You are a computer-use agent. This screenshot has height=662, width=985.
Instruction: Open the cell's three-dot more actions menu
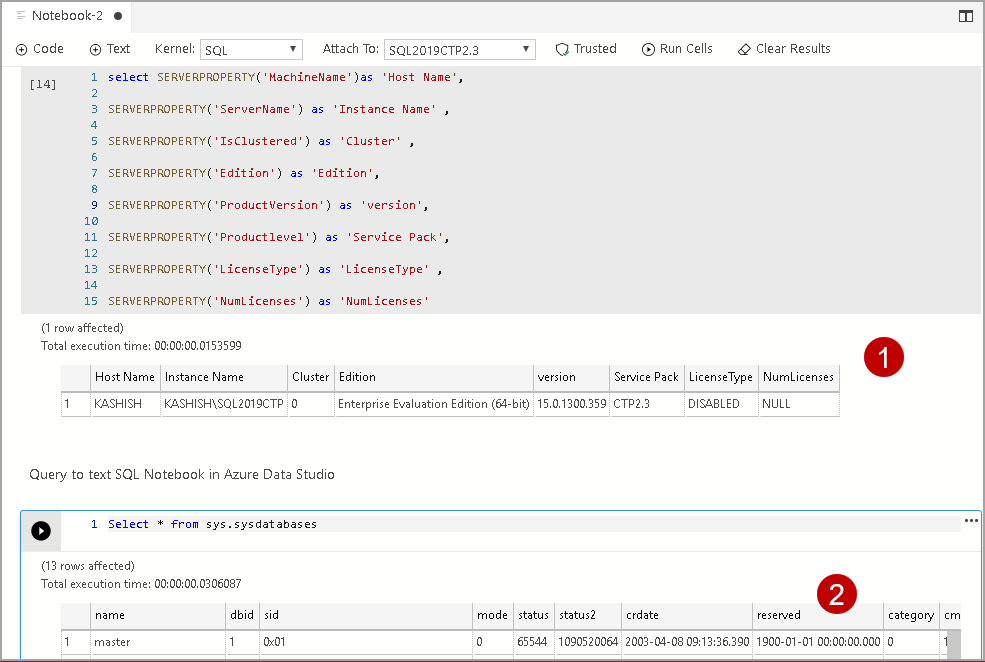coord(970,521)
